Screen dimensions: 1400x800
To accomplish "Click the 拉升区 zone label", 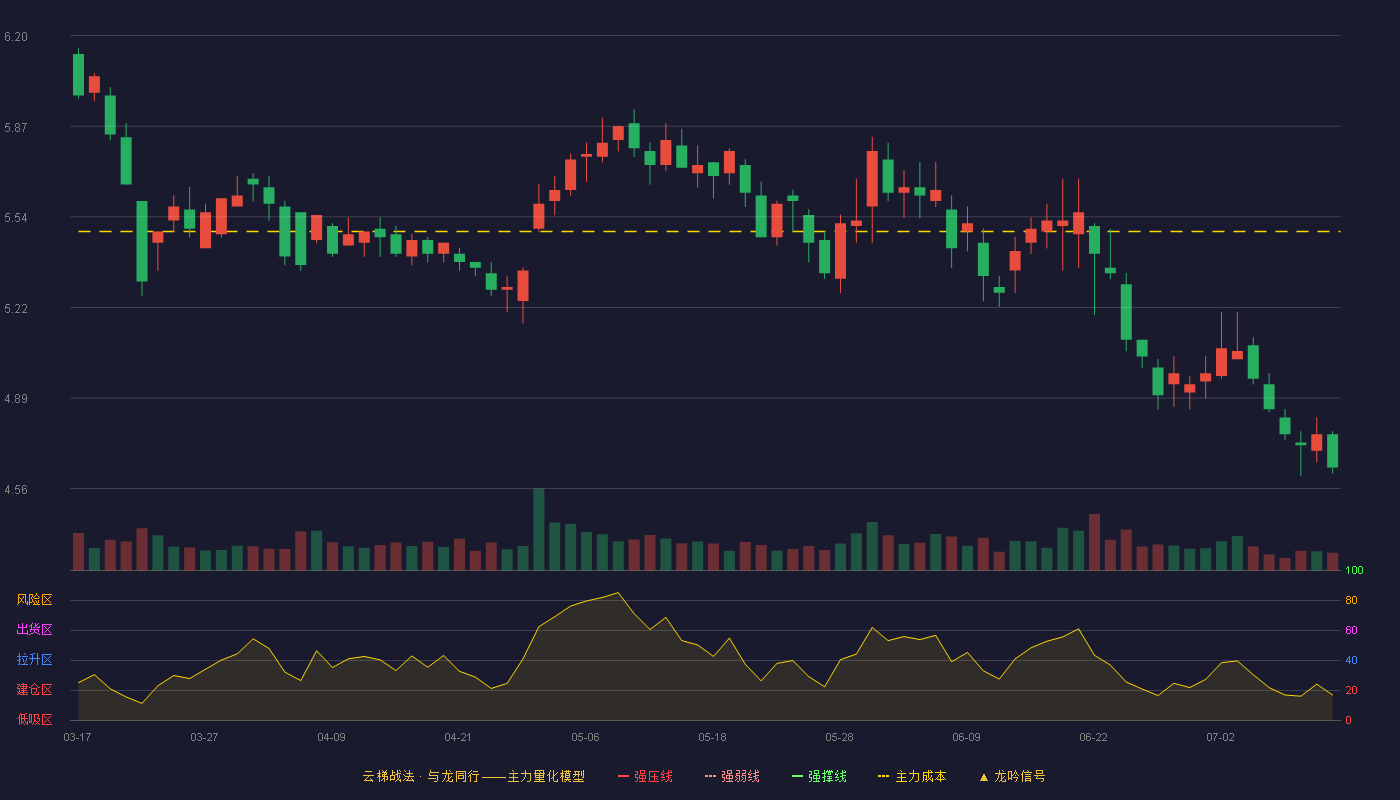I will coord(34,660).
